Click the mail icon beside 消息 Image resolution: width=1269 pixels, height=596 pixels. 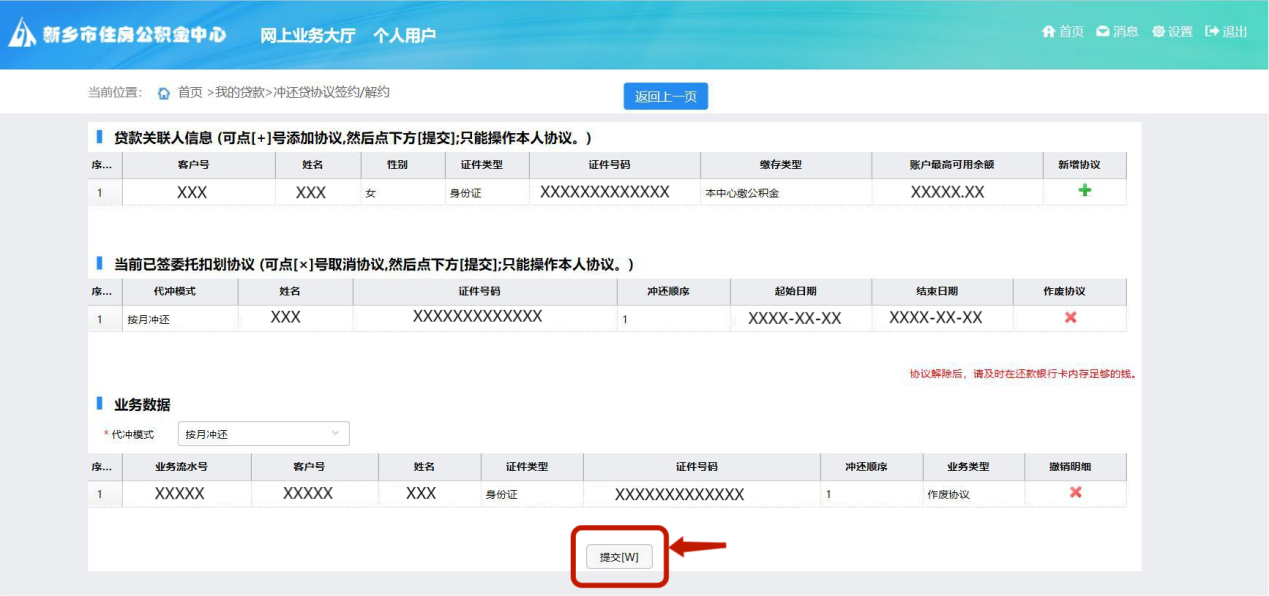point(1102,32)
